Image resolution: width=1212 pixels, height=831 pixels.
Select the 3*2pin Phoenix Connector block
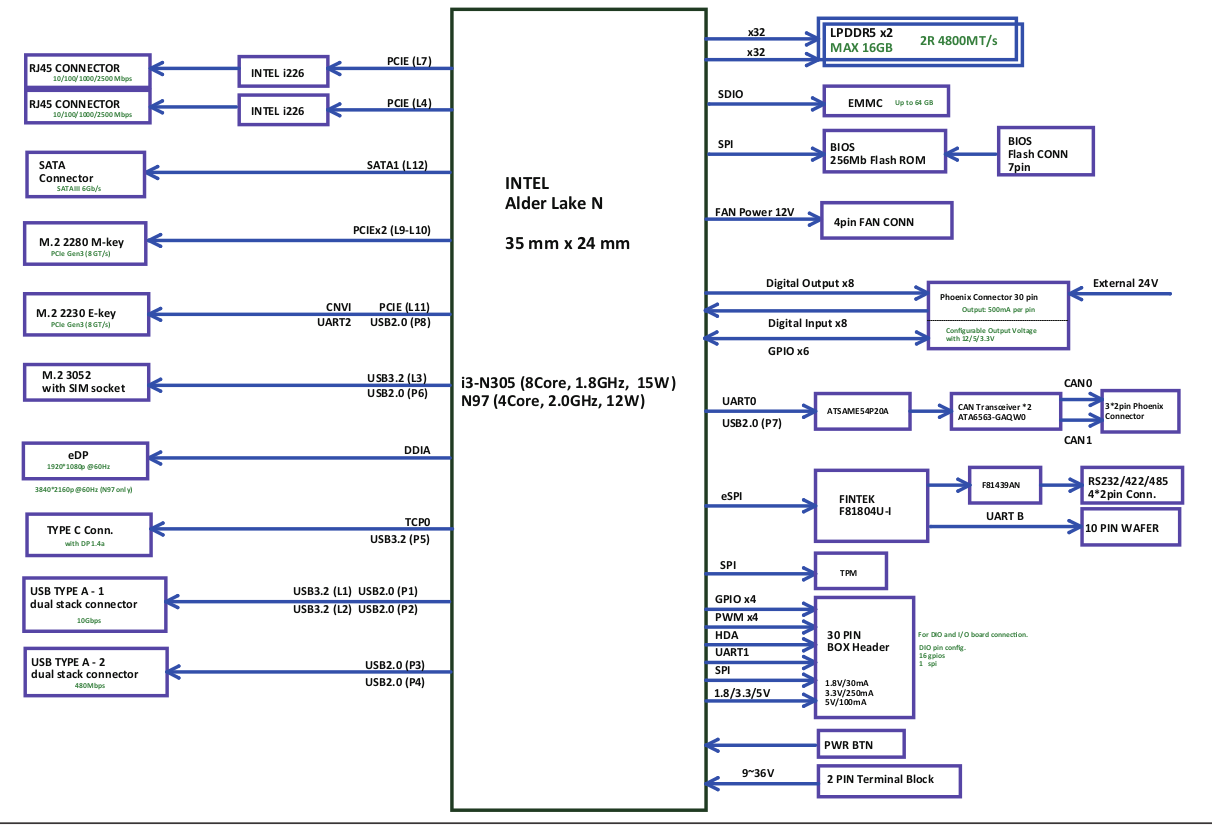(1139, 410)
